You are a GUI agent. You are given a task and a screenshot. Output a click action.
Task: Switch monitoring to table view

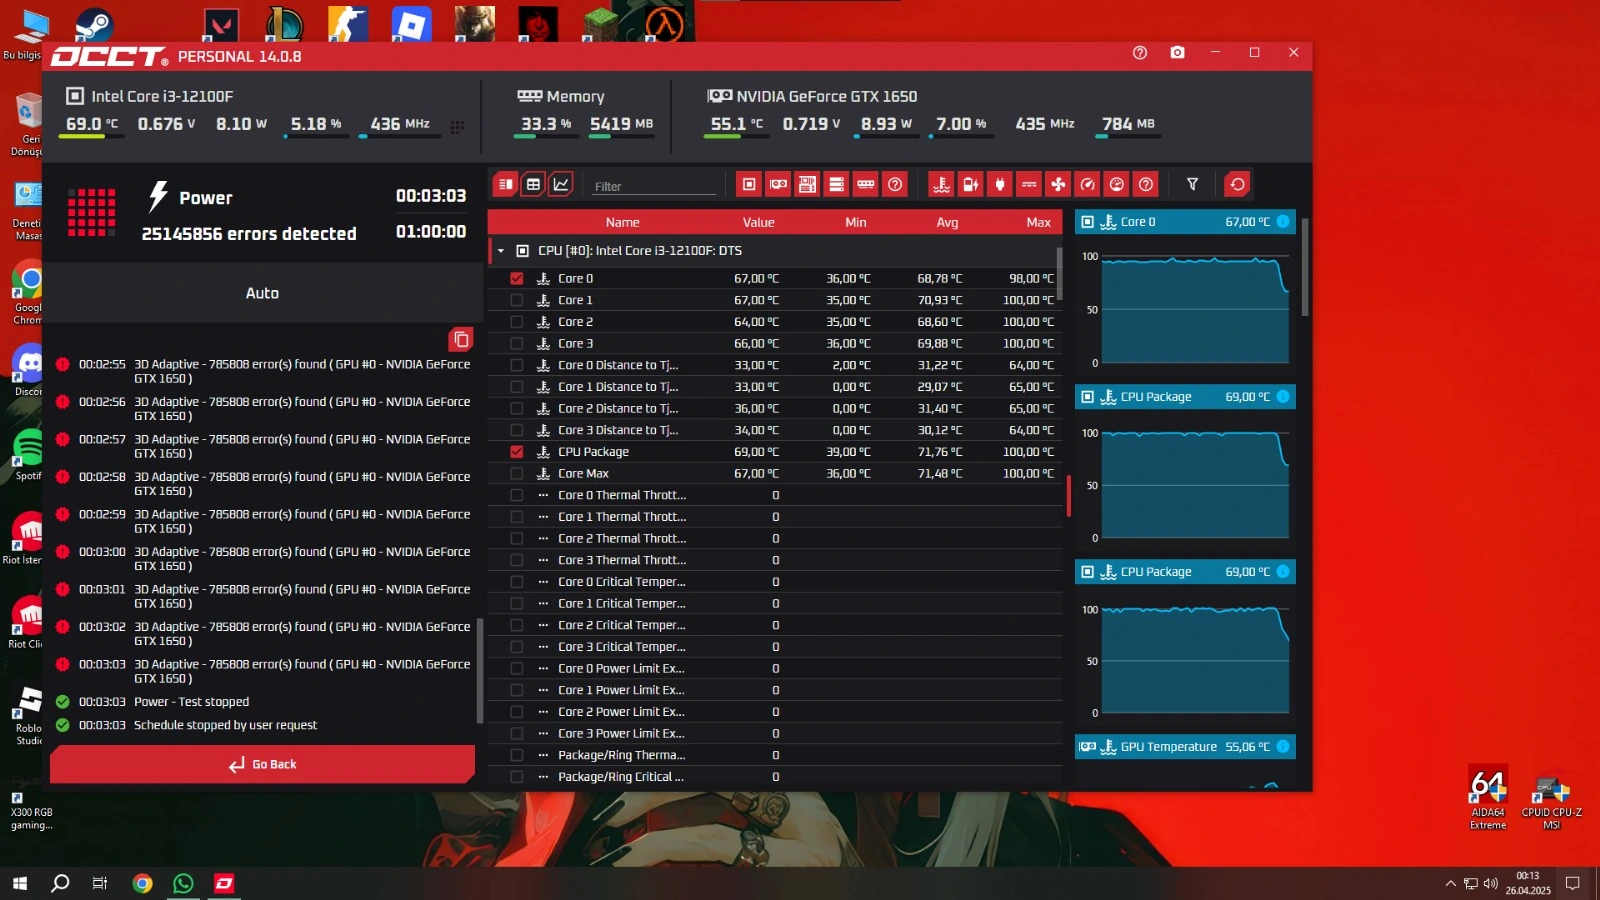point(534,184)
